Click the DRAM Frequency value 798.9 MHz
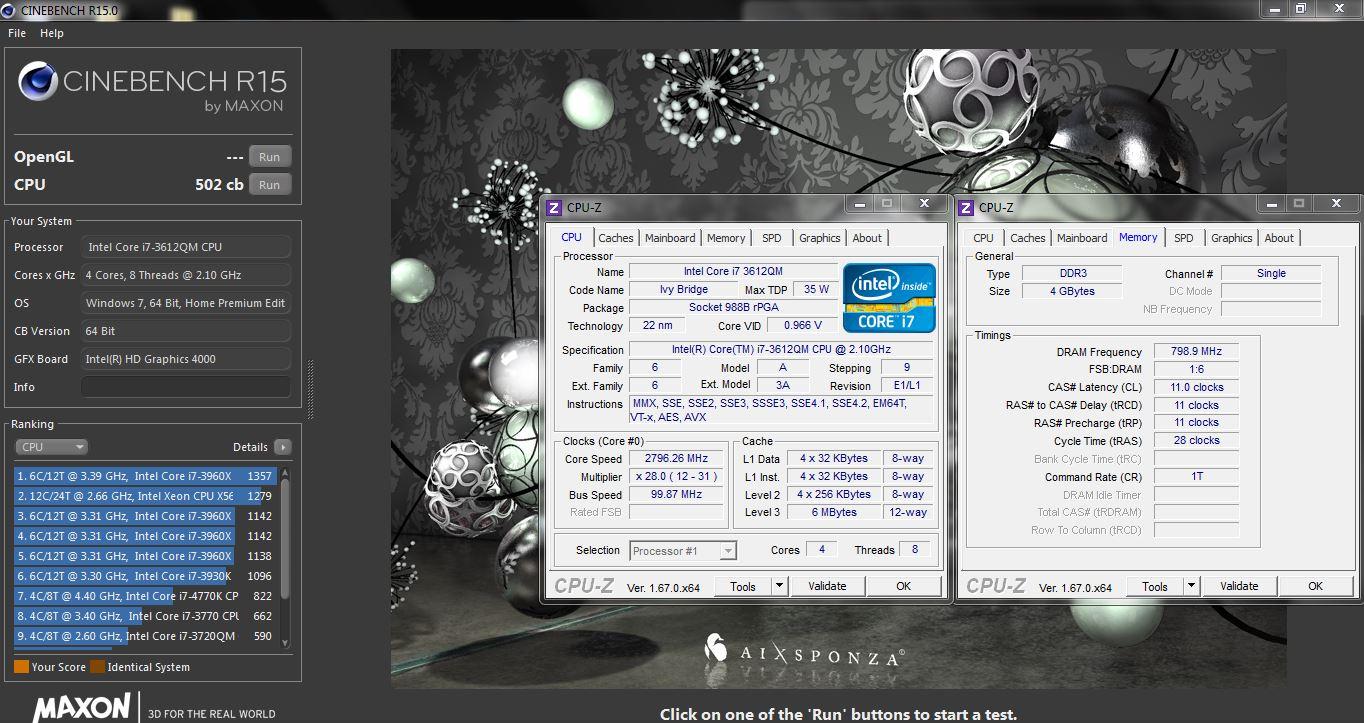The height and width of the screenshot is (723, 1364). click(1196, 352)
